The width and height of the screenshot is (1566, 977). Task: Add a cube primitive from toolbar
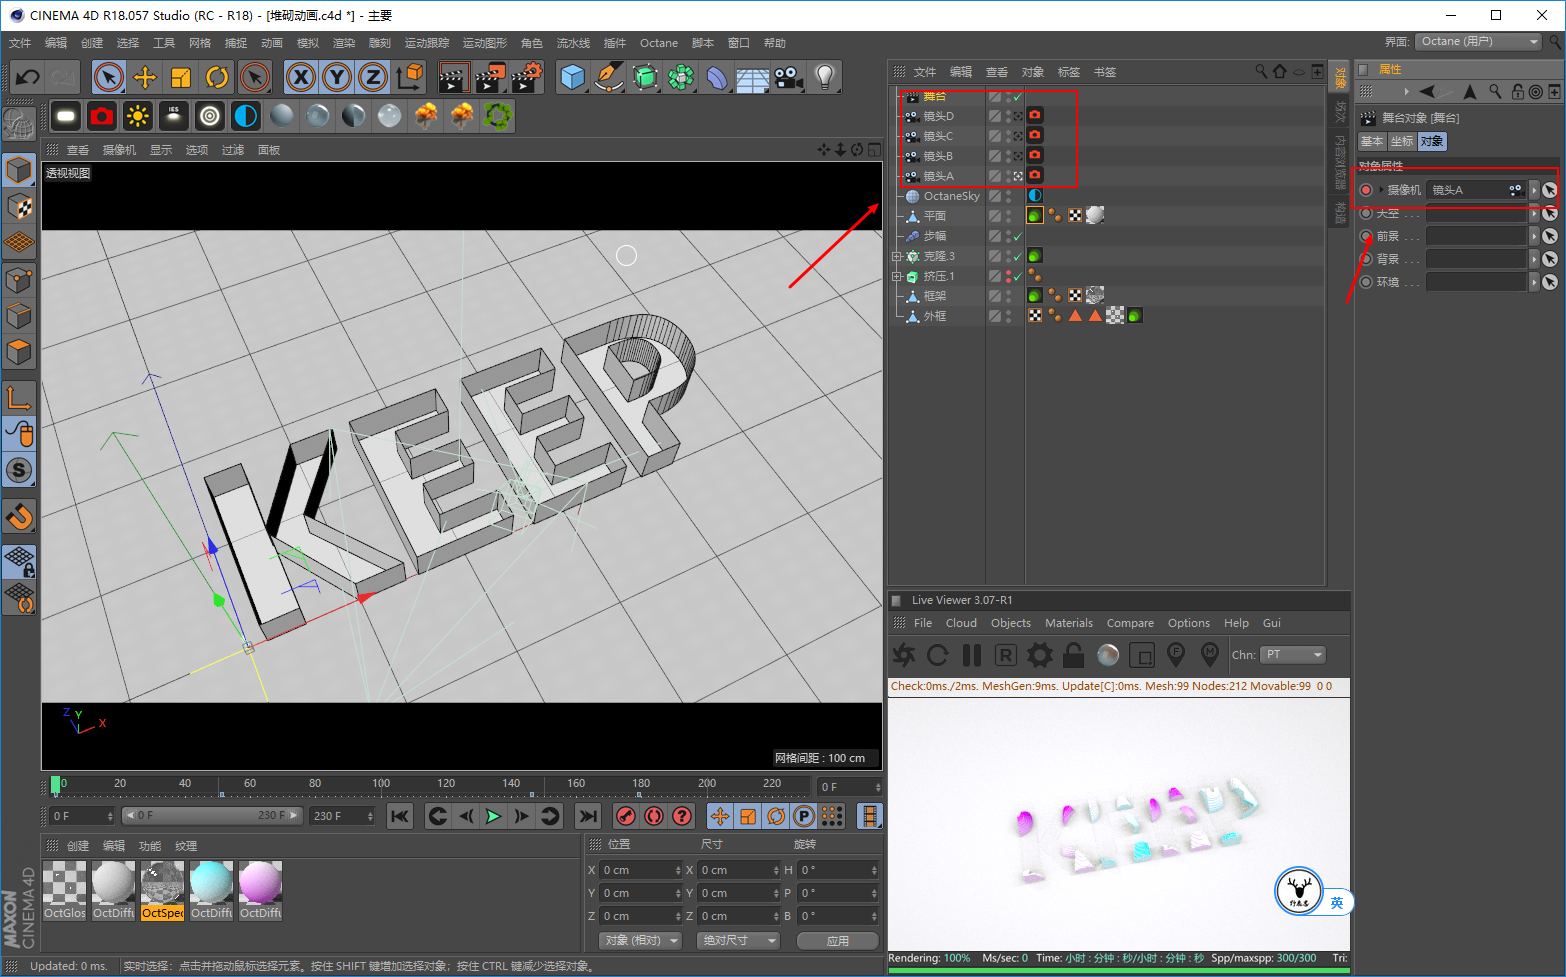pyautogui.click(x=573, y=77)
